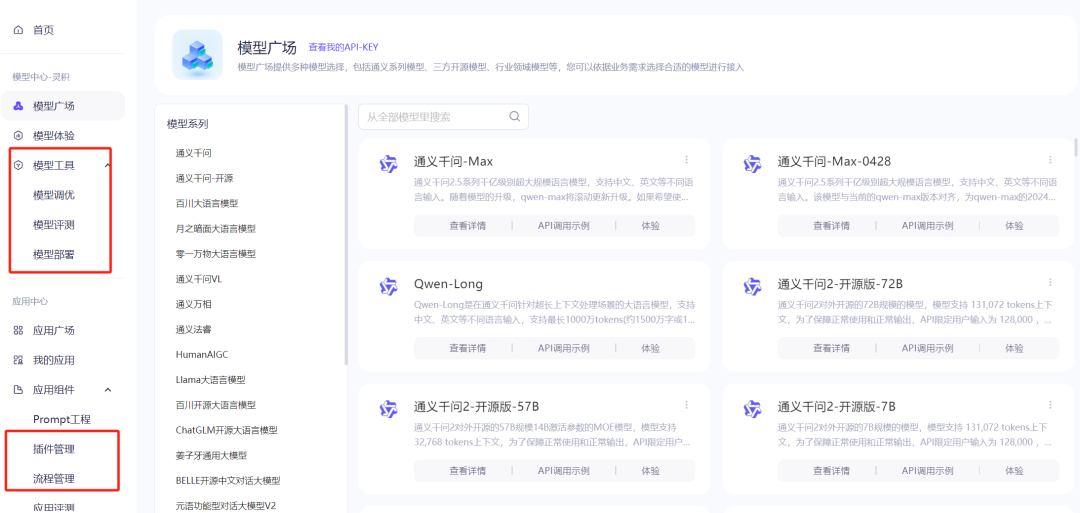Viewport: 1080px width, 513px height.
Task: Click the 通义千问2-开源版-7B model logo
Action: click(752, 408)
